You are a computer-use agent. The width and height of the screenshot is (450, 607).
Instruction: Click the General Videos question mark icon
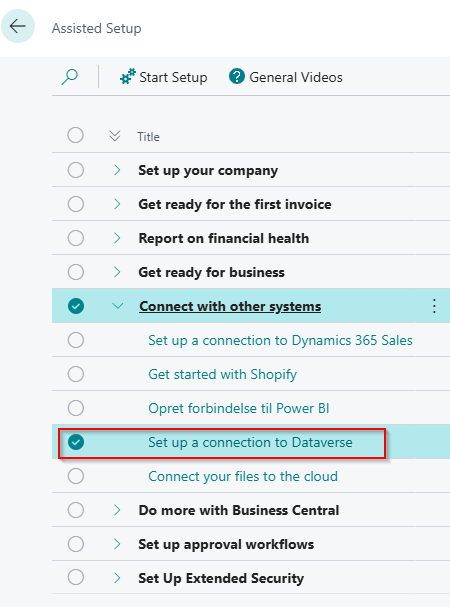pos(237,76)
